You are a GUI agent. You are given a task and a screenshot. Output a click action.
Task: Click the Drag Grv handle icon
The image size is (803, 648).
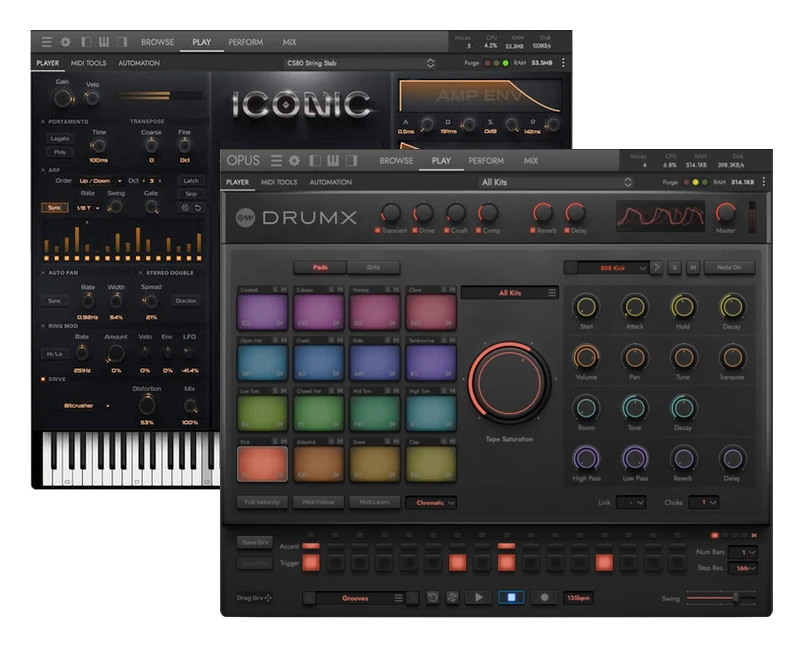pos(268,598)
